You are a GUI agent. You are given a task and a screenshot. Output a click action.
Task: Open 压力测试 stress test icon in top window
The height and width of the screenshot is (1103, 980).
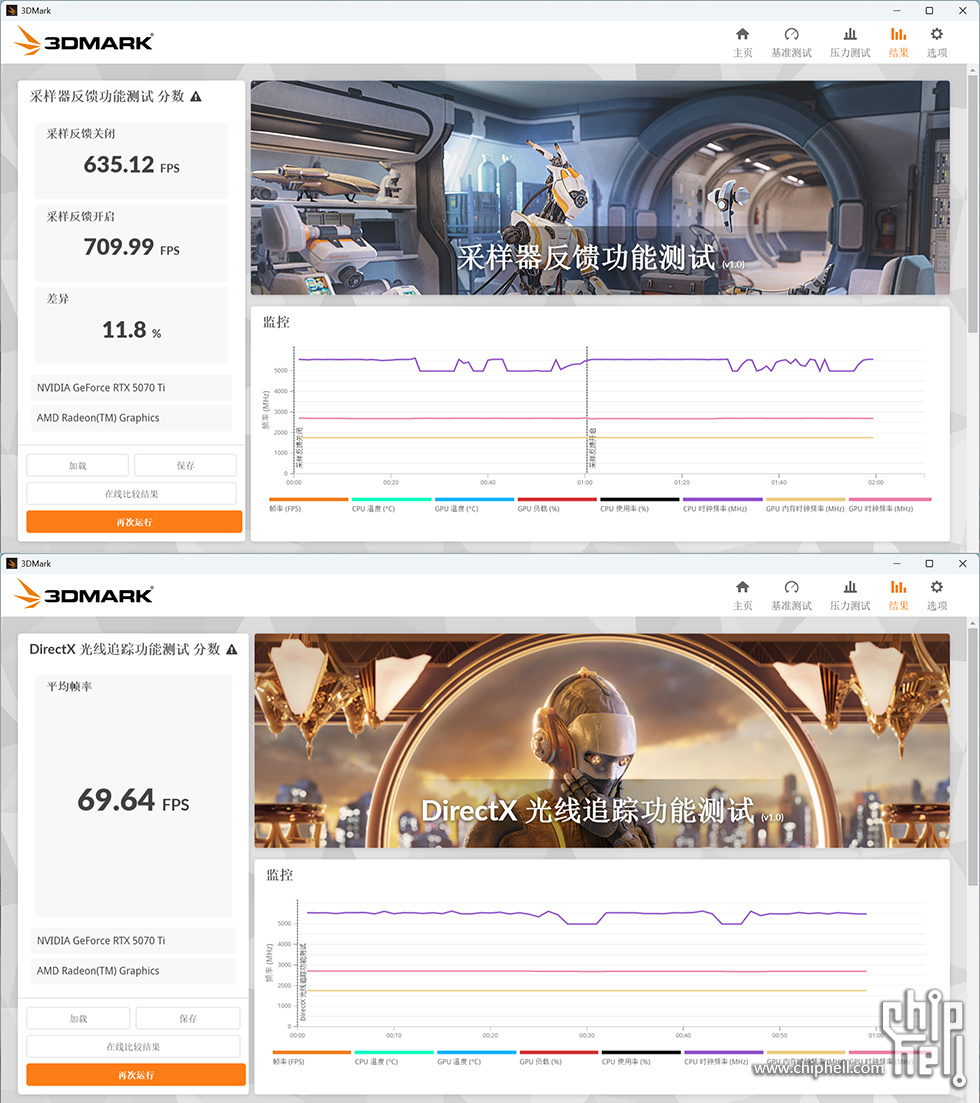[850, 42]
